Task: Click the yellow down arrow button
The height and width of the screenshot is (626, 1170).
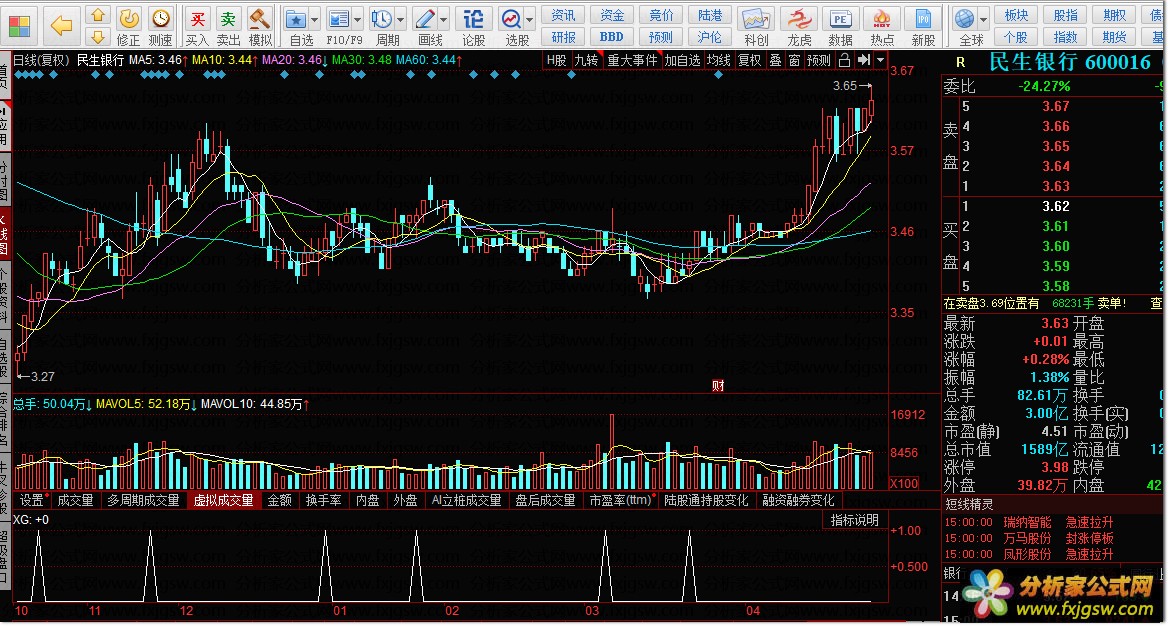Action: click(98, 36)
